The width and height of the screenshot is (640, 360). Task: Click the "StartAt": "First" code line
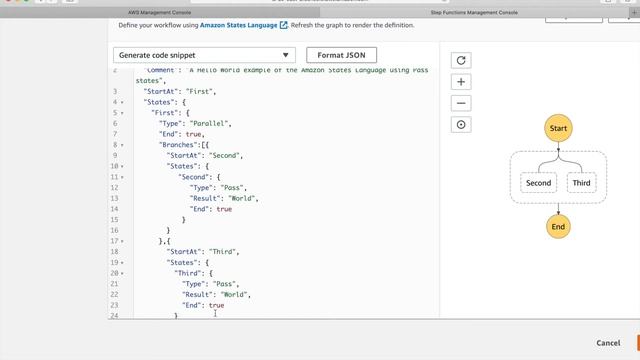click(x=180, y=91)
